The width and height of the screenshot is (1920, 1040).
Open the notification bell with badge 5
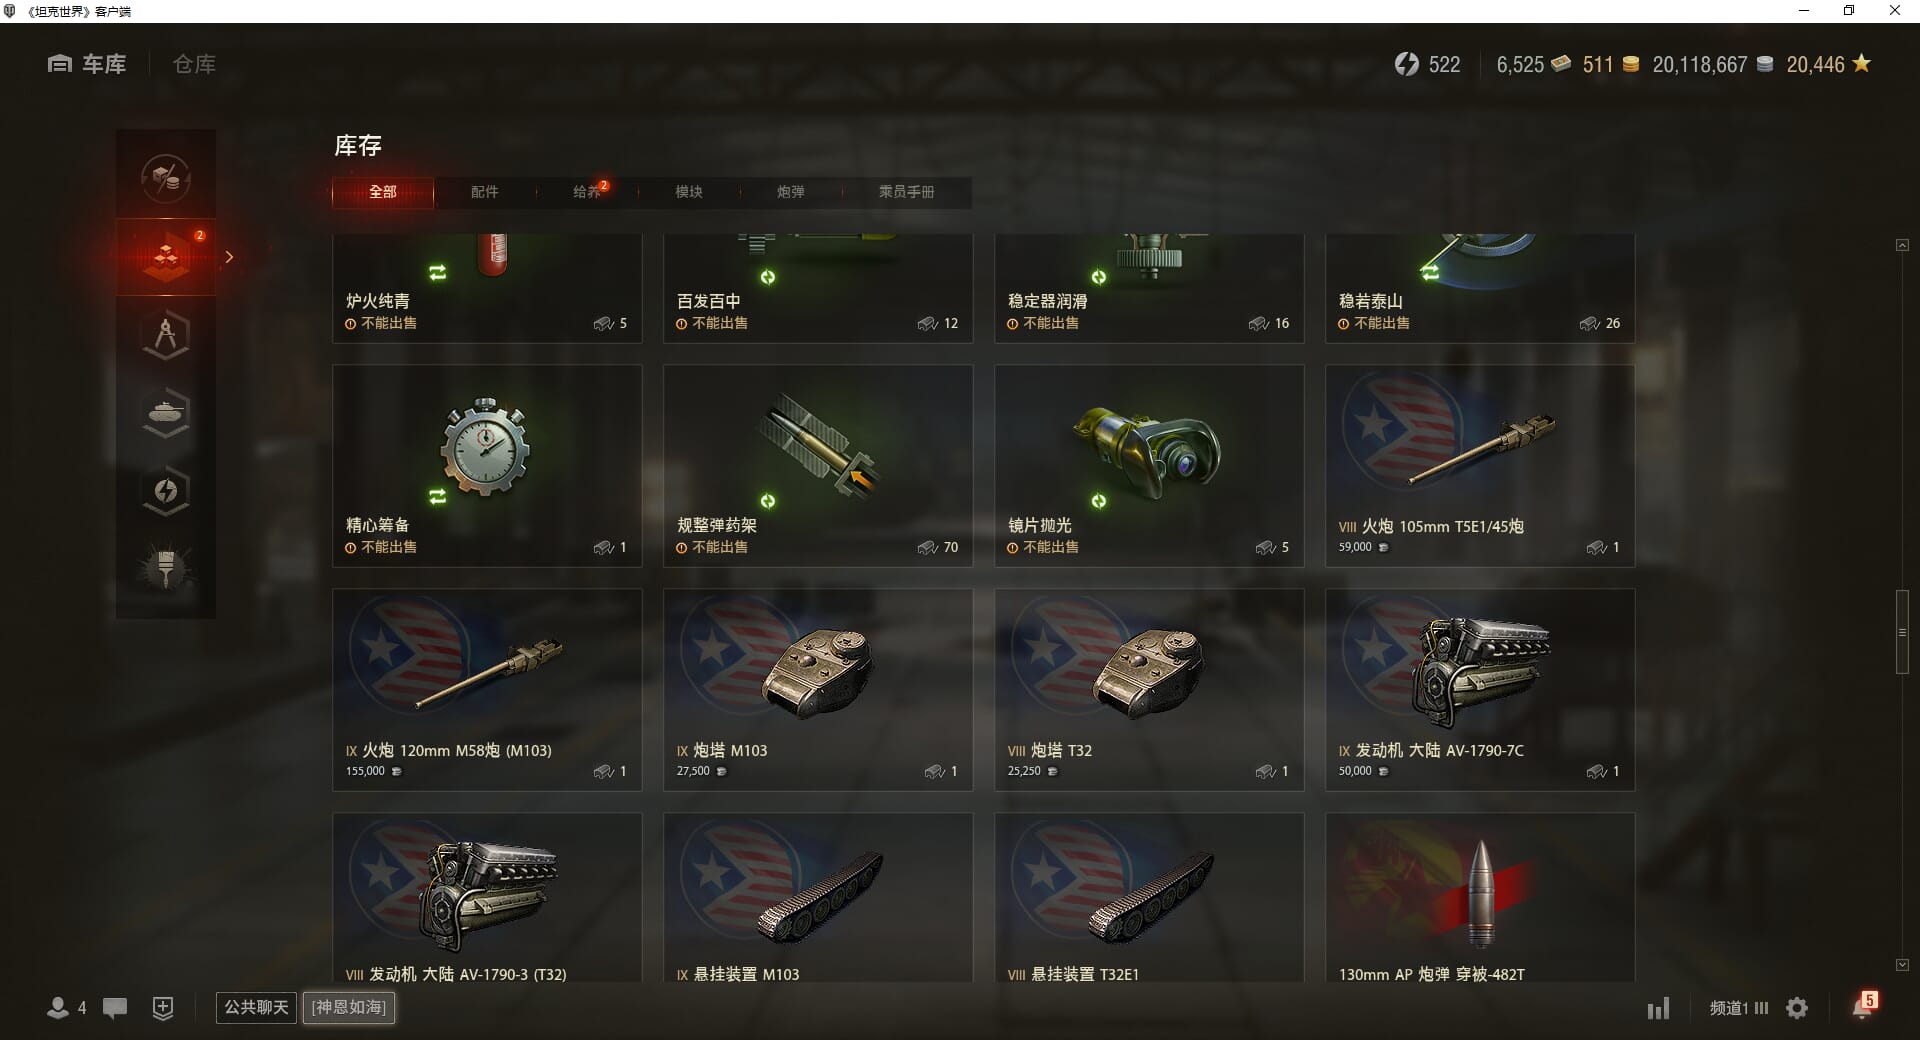pos(1863,1006)
